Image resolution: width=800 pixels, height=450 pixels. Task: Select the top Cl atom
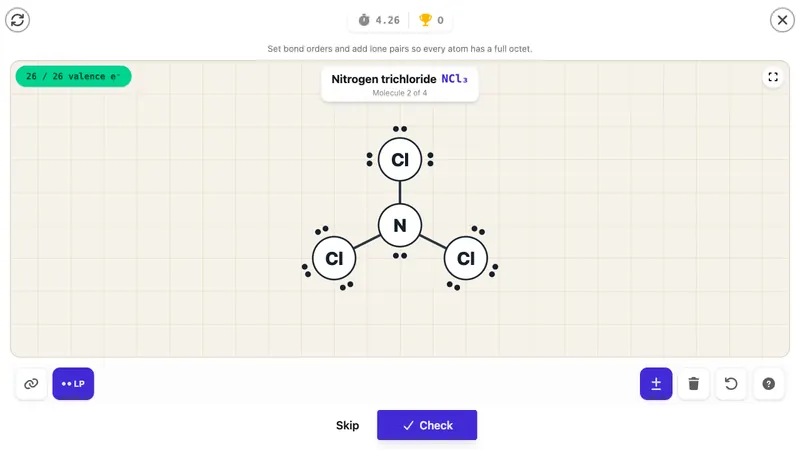point(400,160)
